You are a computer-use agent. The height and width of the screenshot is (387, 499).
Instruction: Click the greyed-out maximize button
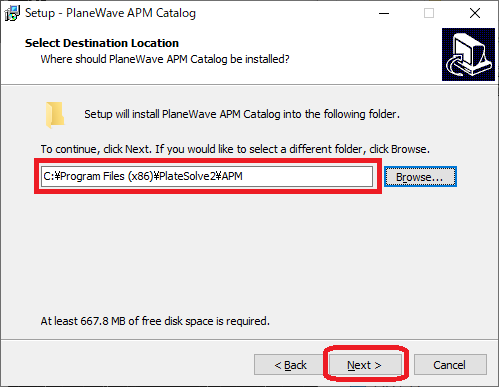click(x=429, y=13)
